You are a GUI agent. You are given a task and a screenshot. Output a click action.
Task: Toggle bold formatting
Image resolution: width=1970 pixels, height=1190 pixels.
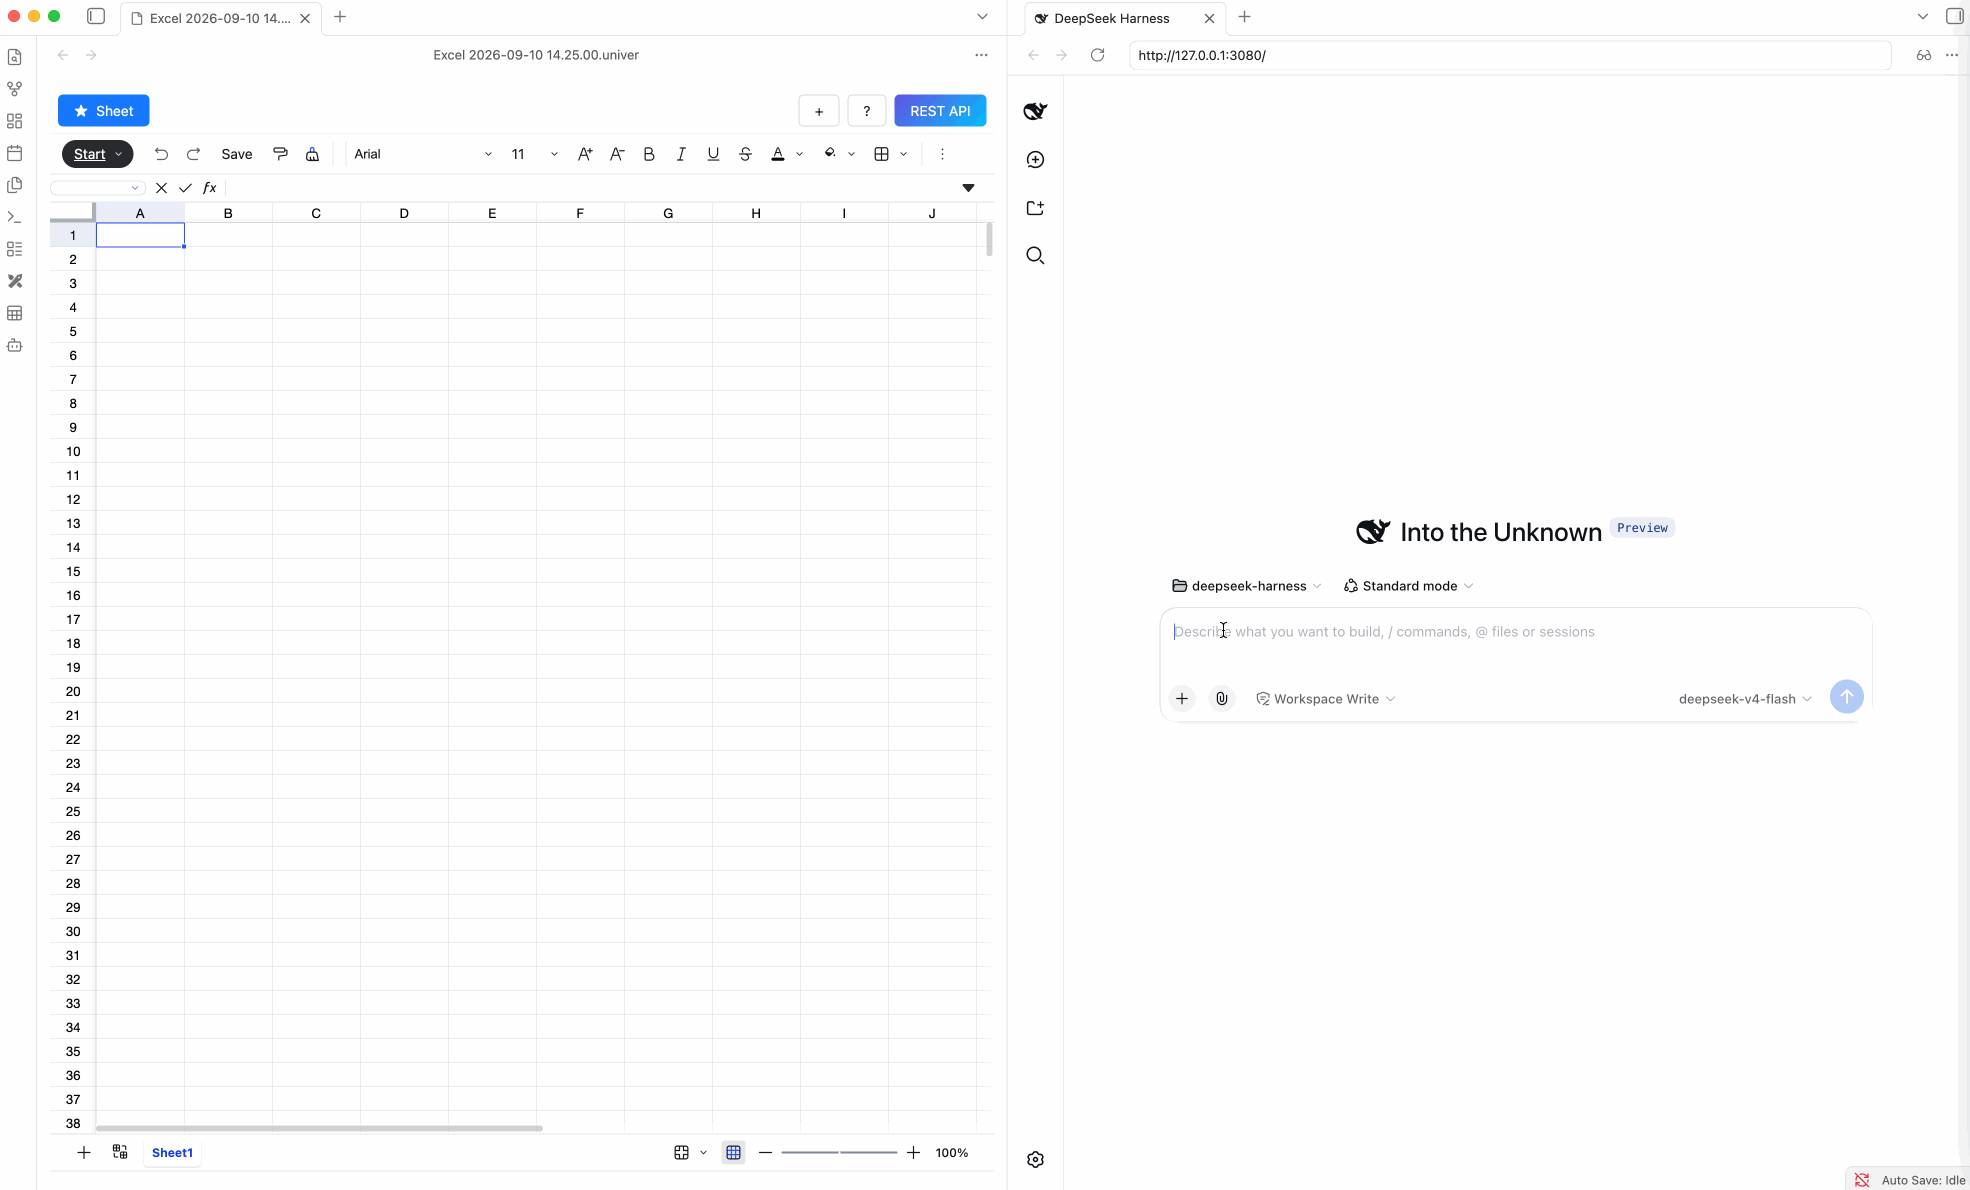[x=649, y=154]
